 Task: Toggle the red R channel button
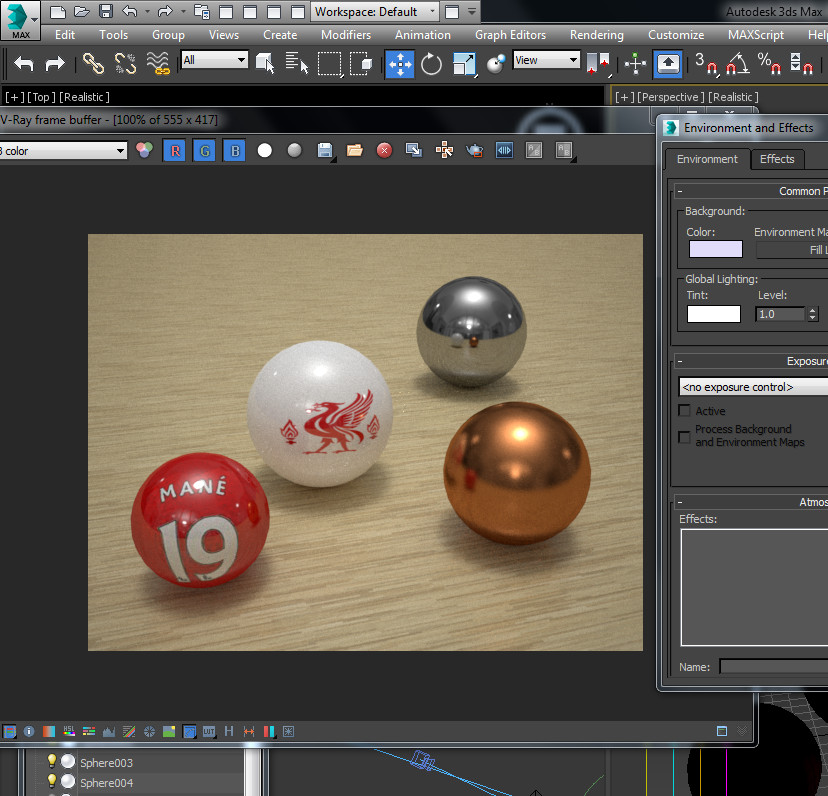[x=175, y=151]
